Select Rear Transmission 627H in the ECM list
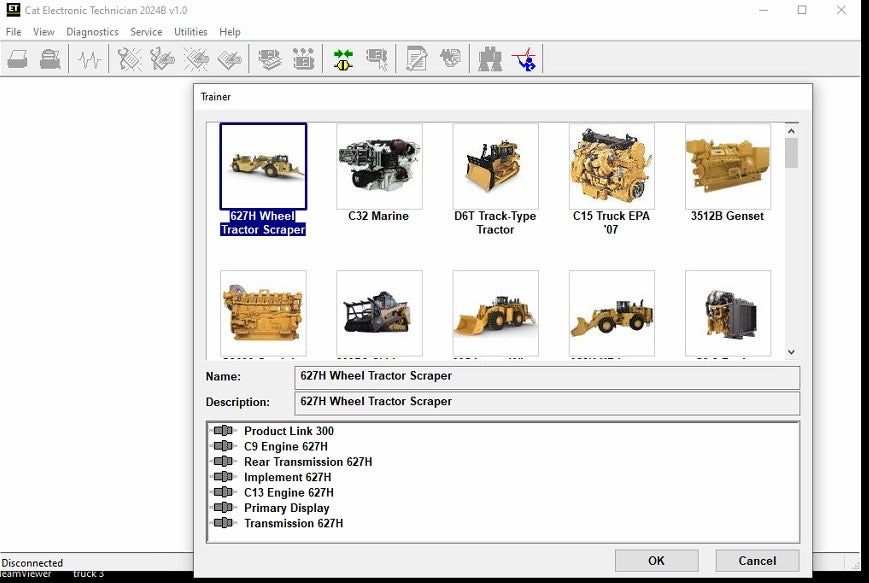869x583 pixels. (x=307, y=462)
